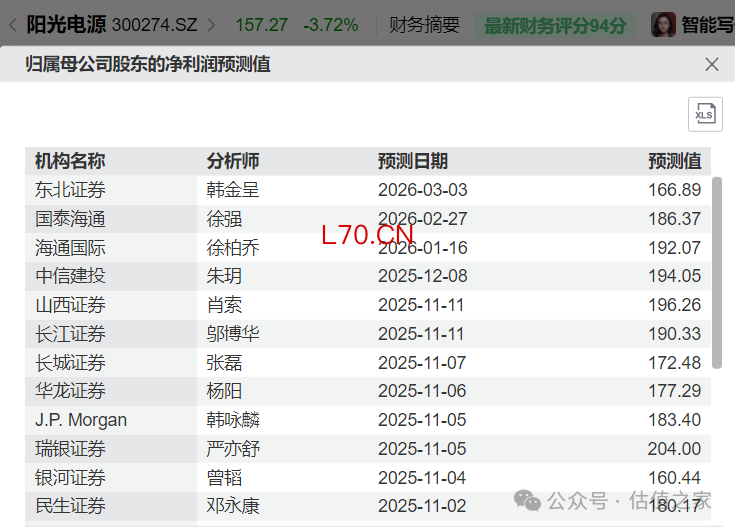Screen dimensions: 735x530
Task: Click the 智能写 assistant avatar icon
Action: click(663, 25)
